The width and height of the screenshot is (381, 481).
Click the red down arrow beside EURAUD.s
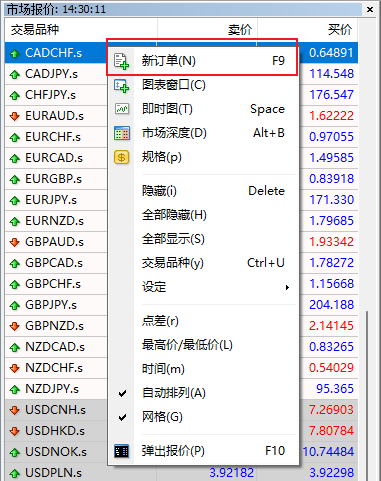[x=15, y=116]
